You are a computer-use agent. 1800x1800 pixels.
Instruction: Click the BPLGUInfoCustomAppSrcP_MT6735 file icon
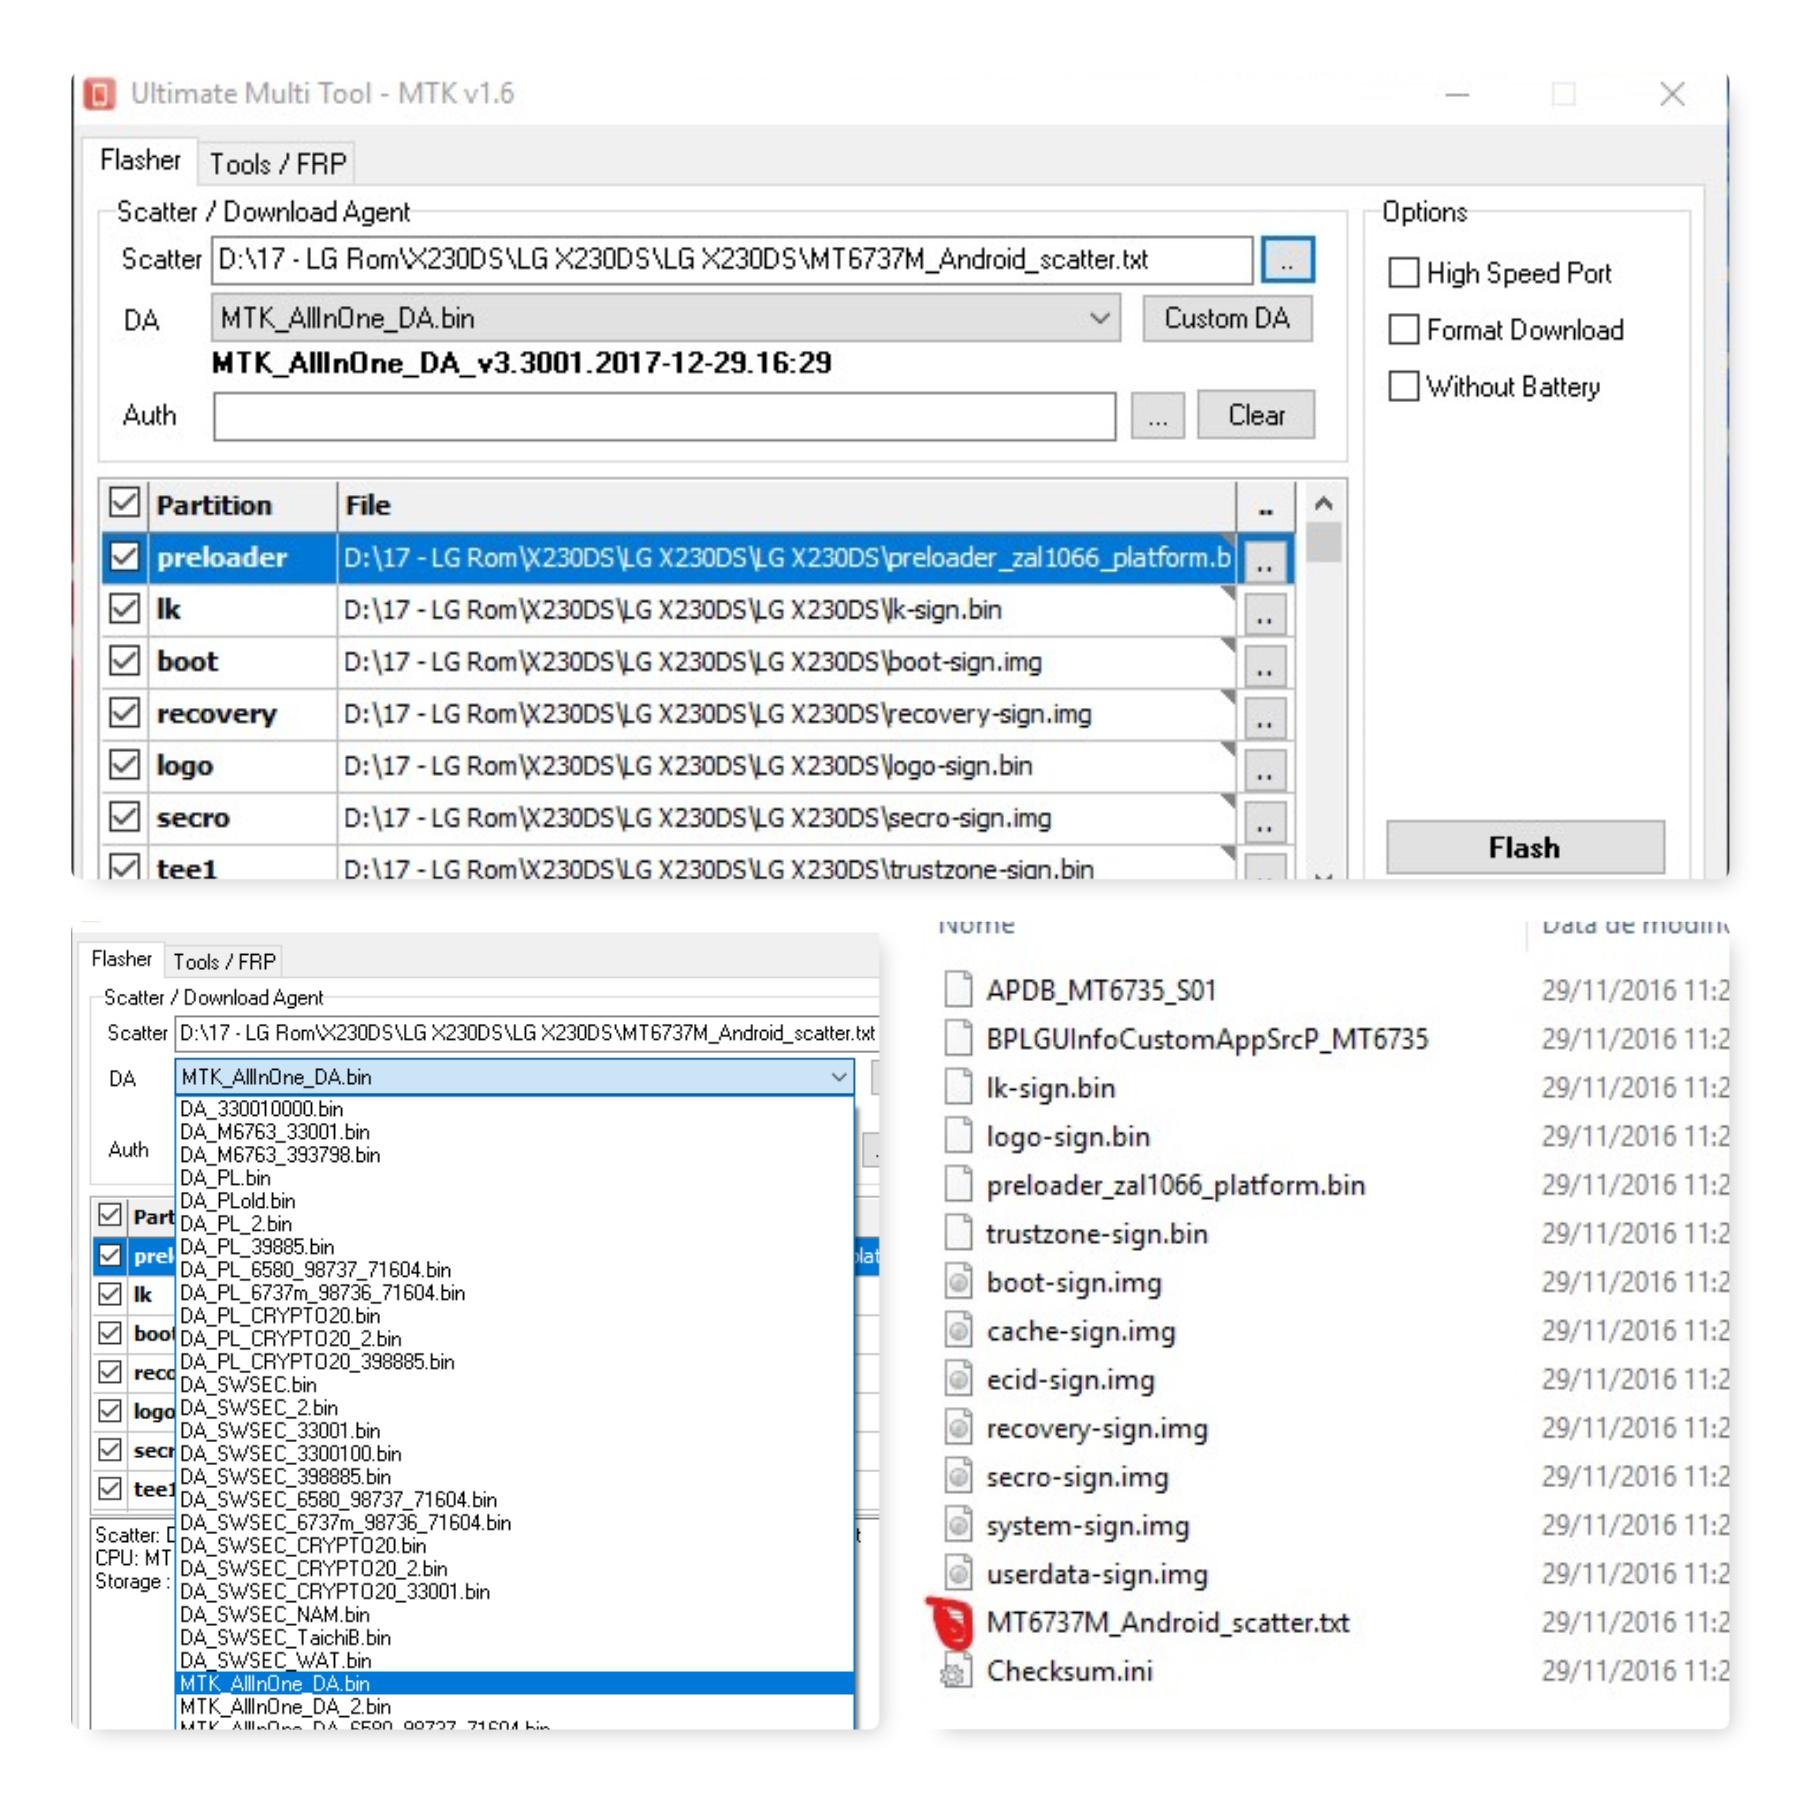coord(958,1038)
